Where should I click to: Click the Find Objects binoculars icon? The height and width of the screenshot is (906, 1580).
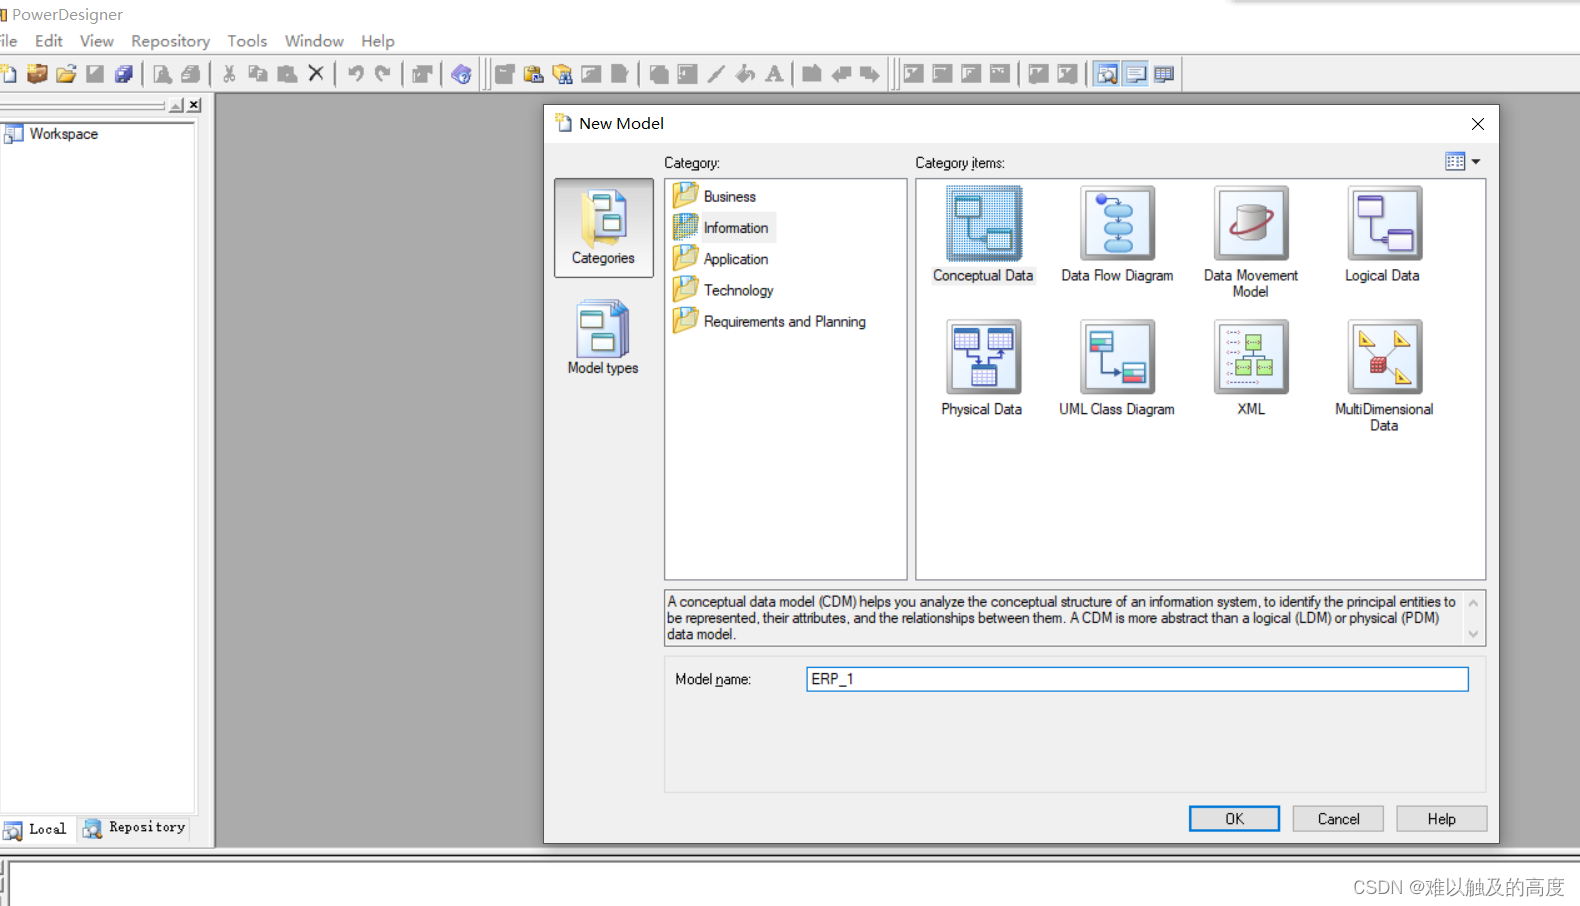[563, 74]
